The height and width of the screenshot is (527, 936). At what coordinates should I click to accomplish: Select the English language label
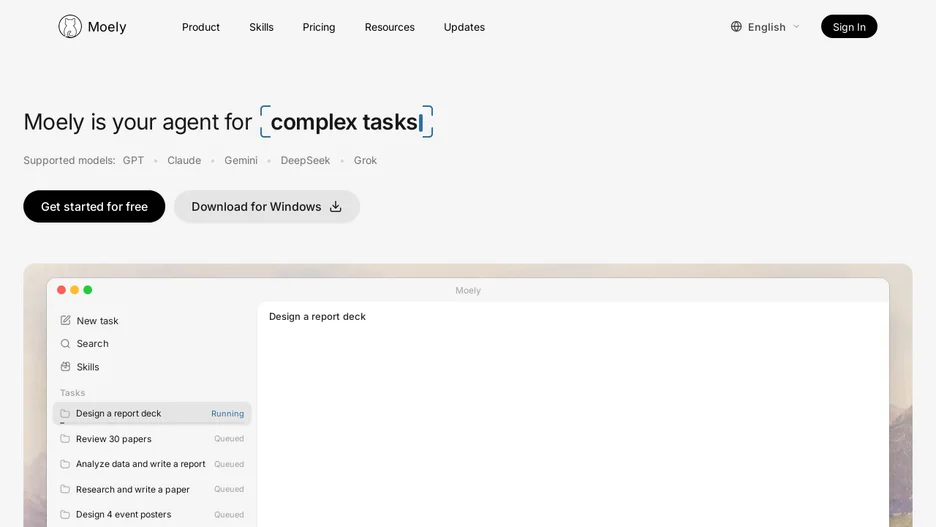coord(766,27)
